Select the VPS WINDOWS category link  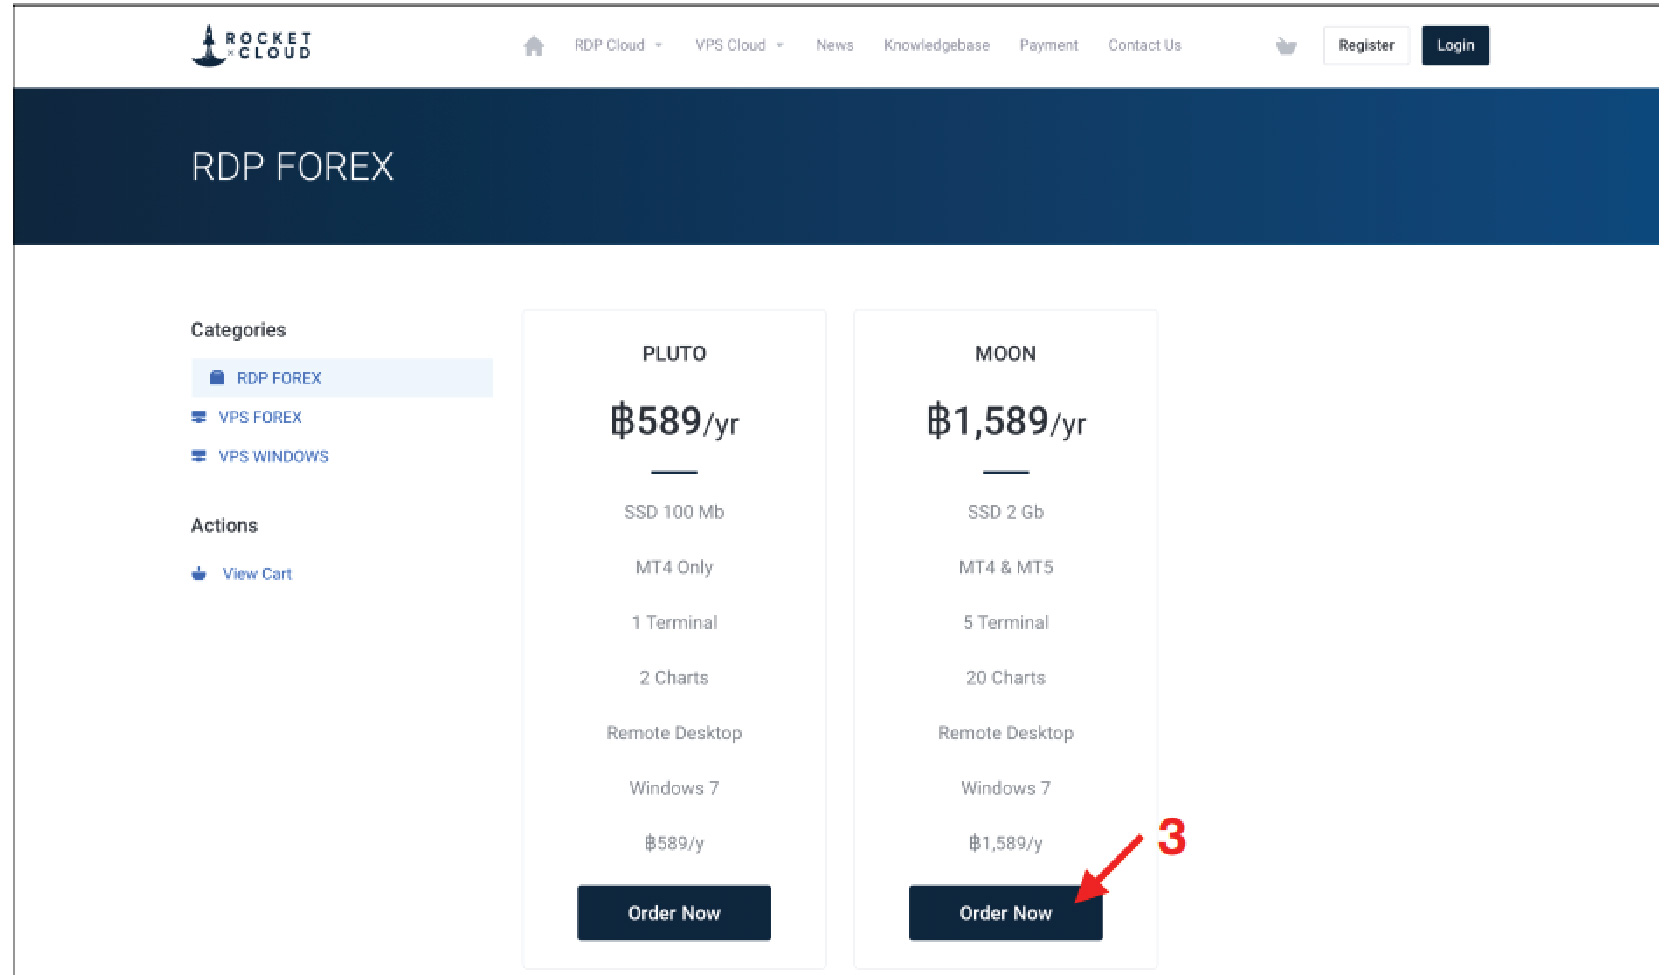[273, 456]
